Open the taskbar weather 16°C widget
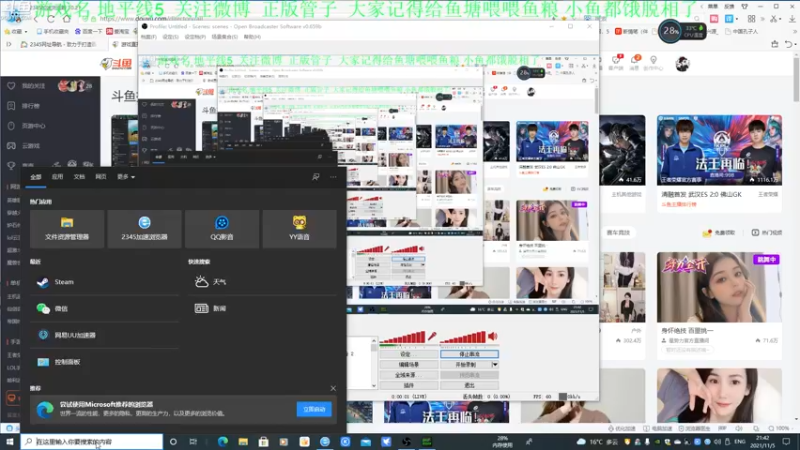This screenshot has width=800, height=450. (x=598, y=441)
